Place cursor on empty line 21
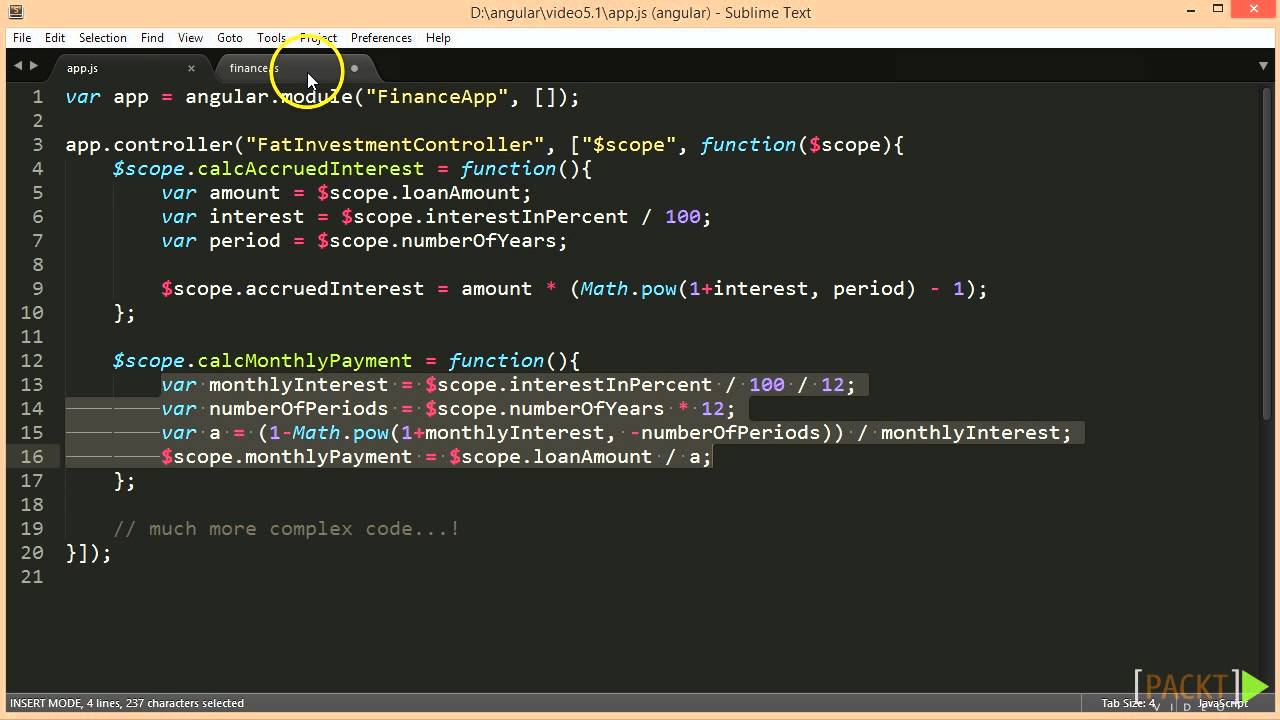 click(x=660, y=577)
